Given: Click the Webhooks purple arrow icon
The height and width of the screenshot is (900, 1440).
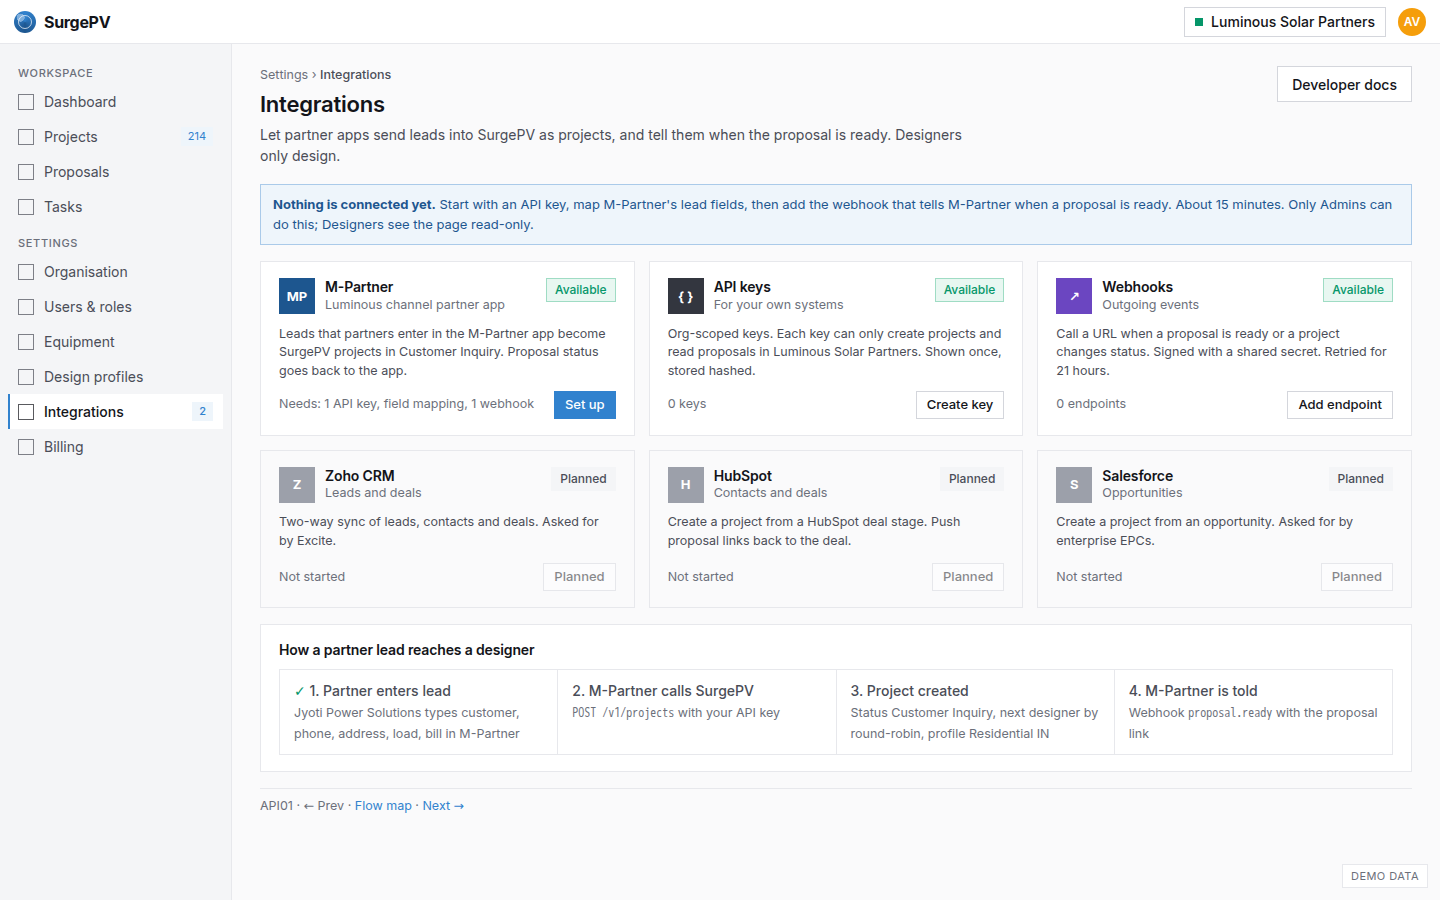Looking at the screenshot, I should click(1074, 296).
